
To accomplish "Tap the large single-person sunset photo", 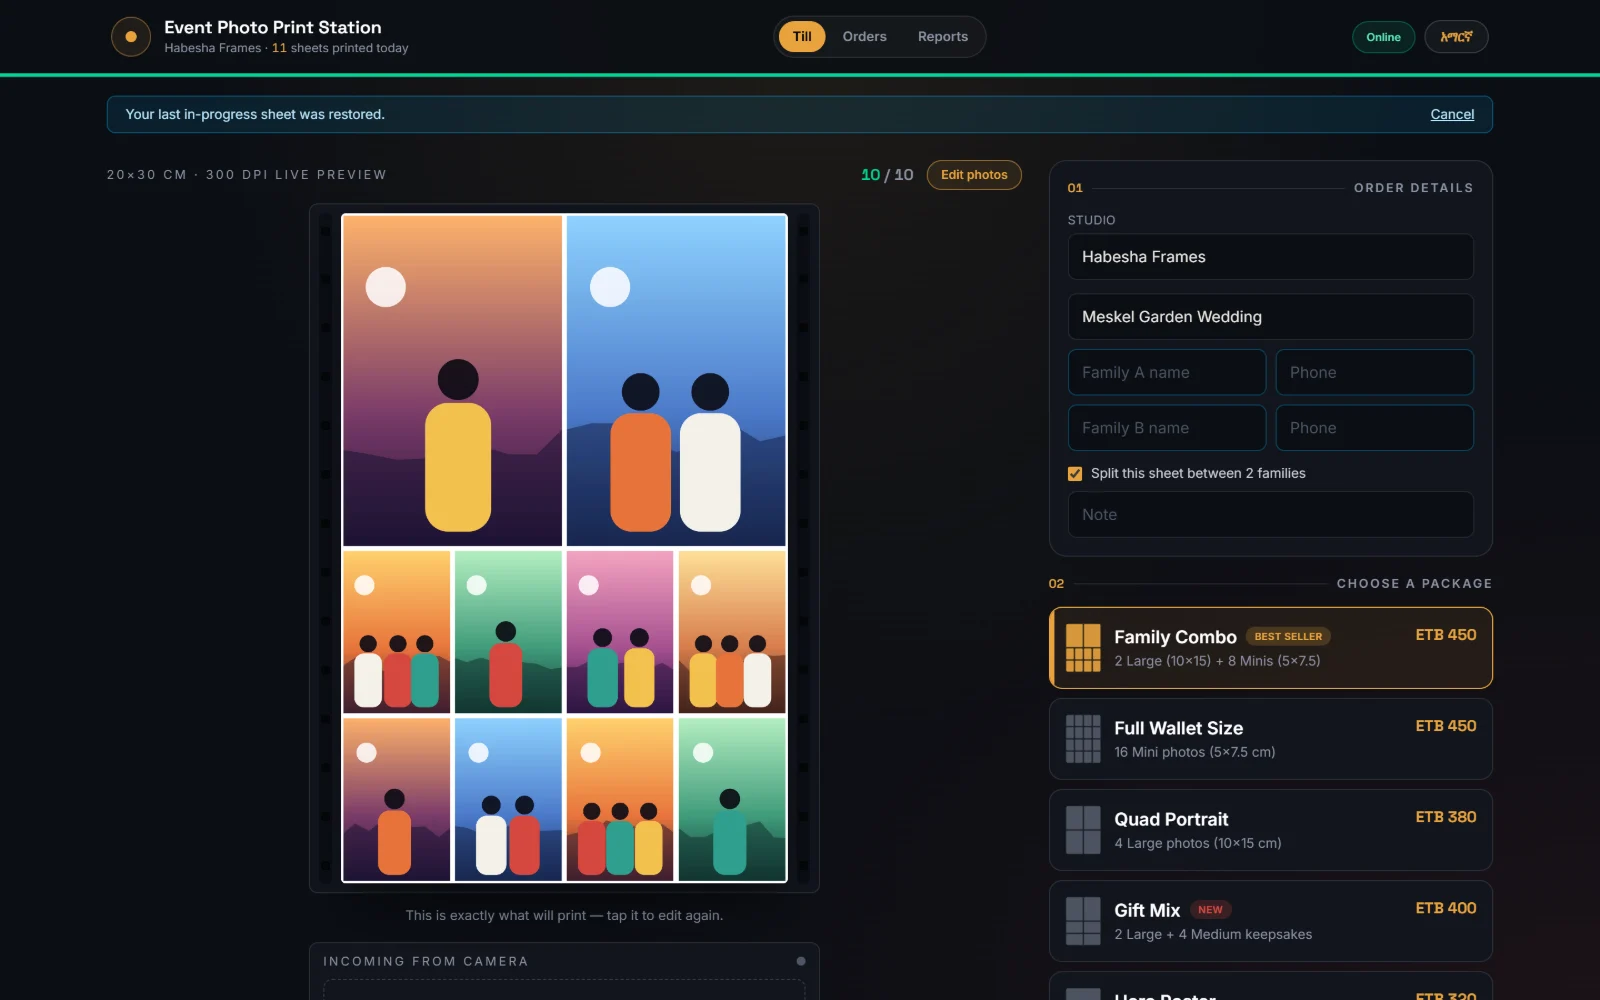I will (x=453, y=381).
